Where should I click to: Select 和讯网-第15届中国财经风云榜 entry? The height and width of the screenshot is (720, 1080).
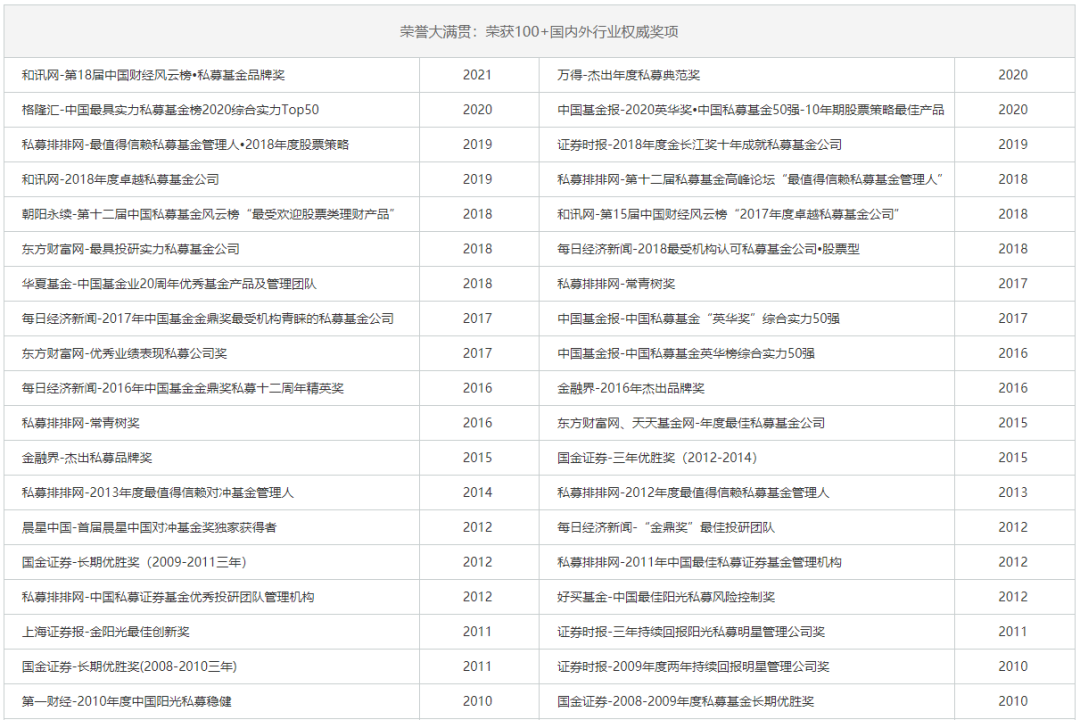click(x=729, y=214)
